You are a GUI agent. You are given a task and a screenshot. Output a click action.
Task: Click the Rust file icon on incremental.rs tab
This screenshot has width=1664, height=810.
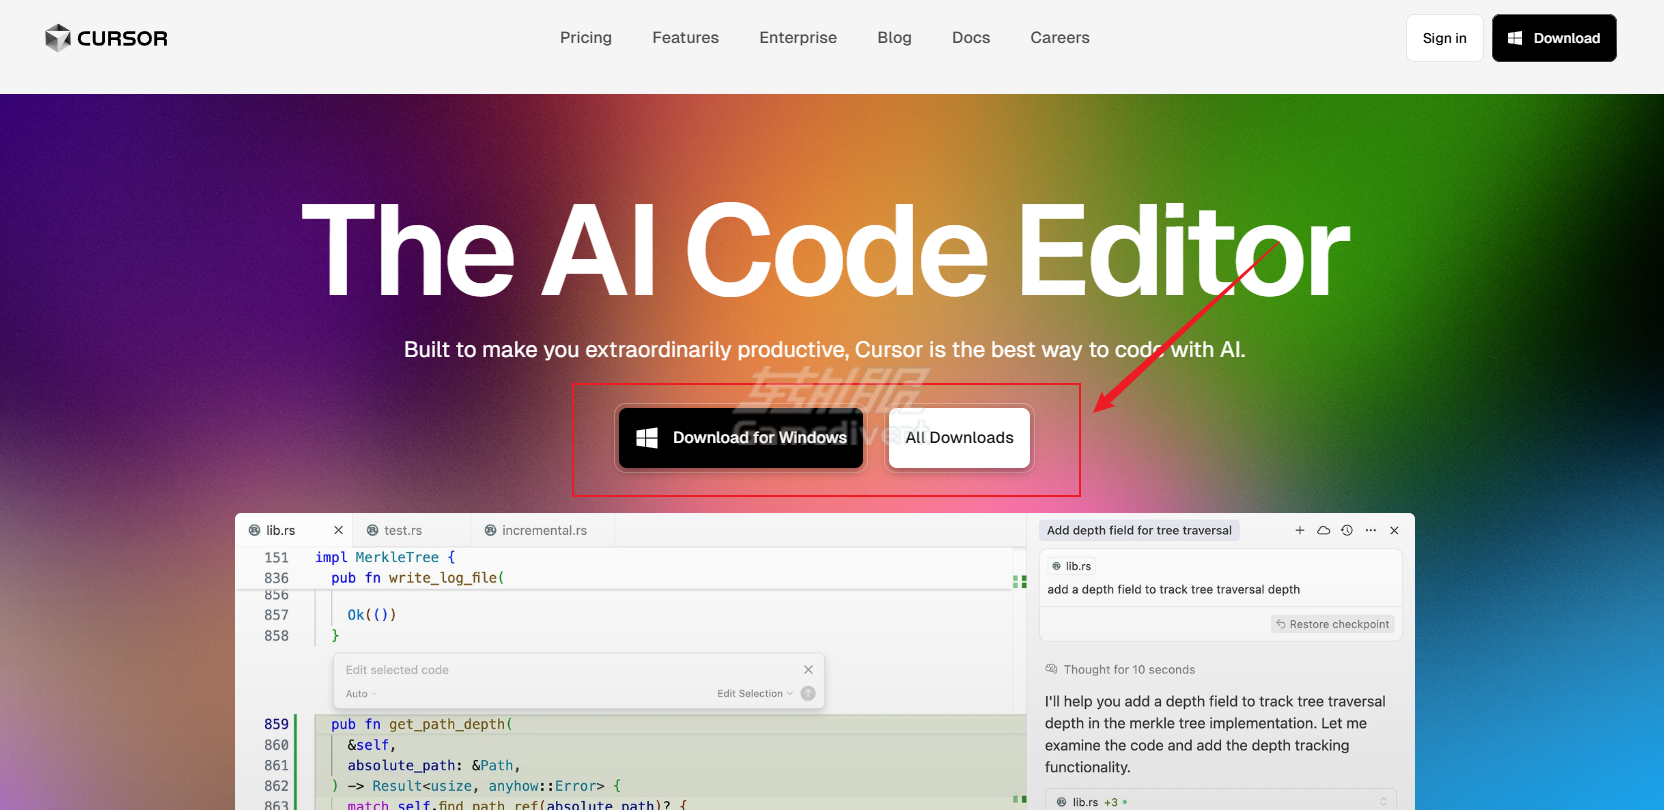tap(490, 530)
